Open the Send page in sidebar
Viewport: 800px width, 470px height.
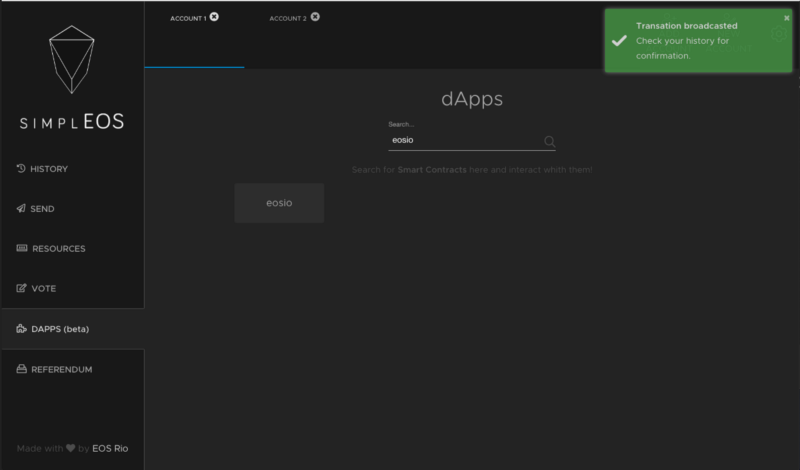[36, 209]
